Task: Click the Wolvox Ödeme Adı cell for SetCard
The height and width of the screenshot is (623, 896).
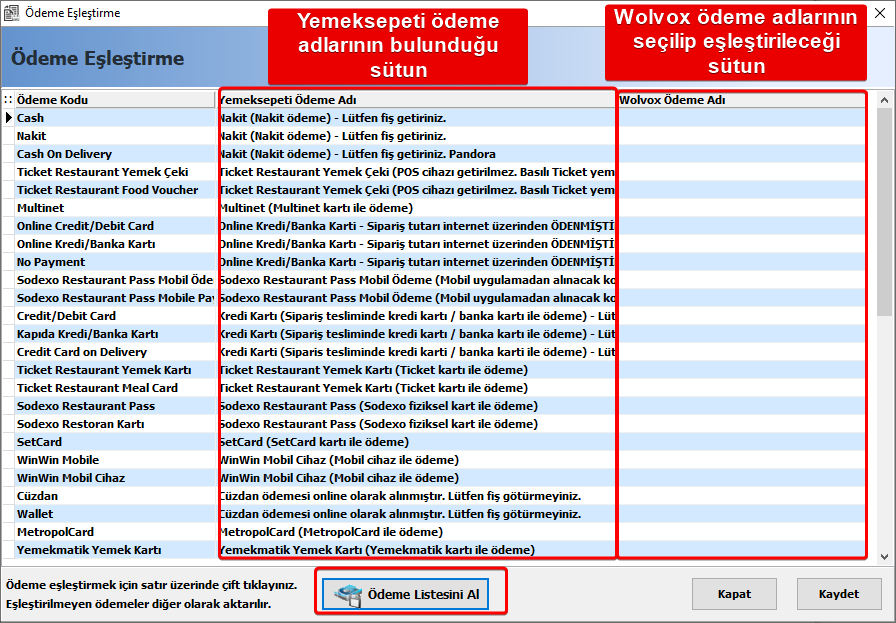Action: point(741,442)
